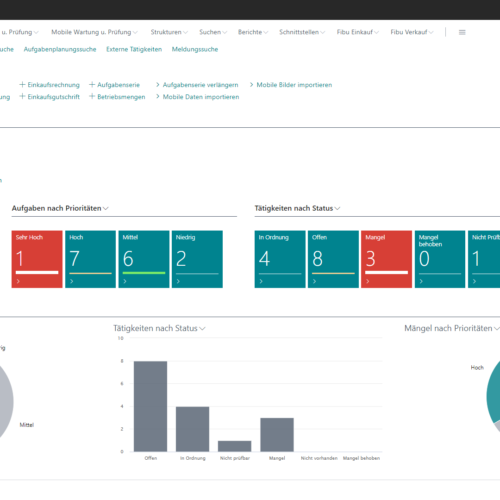Screen dimensions: 500x500
Task: Click the plus icon beside Aufgabenserie
Action: (x=92, y=85)
